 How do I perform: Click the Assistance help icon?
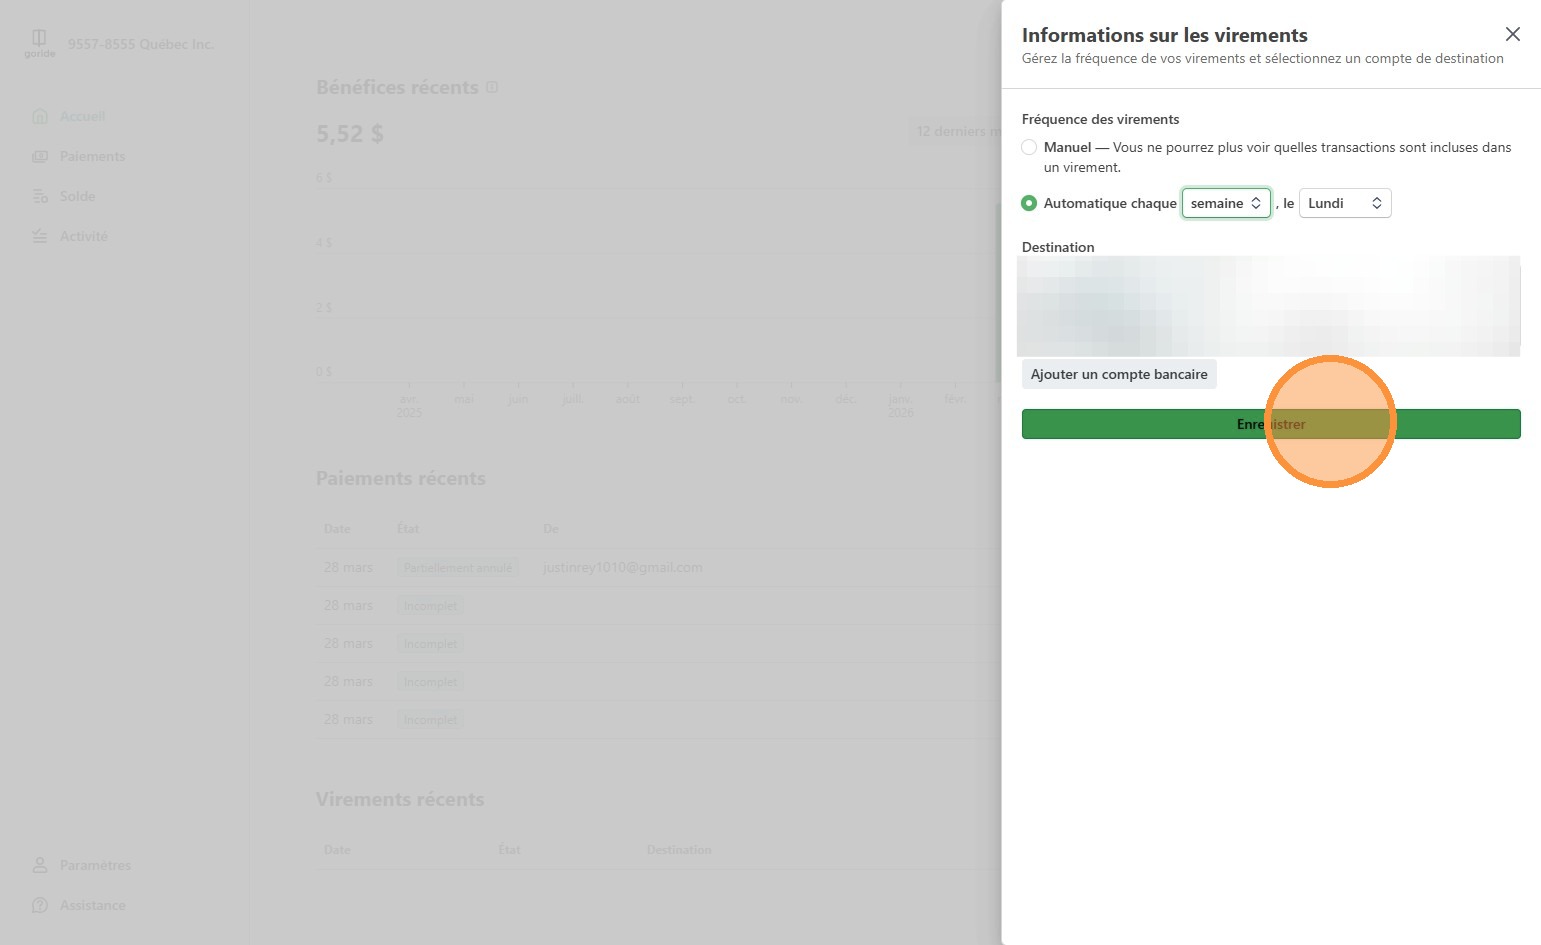pyautogui.click(x=40, y=905)
